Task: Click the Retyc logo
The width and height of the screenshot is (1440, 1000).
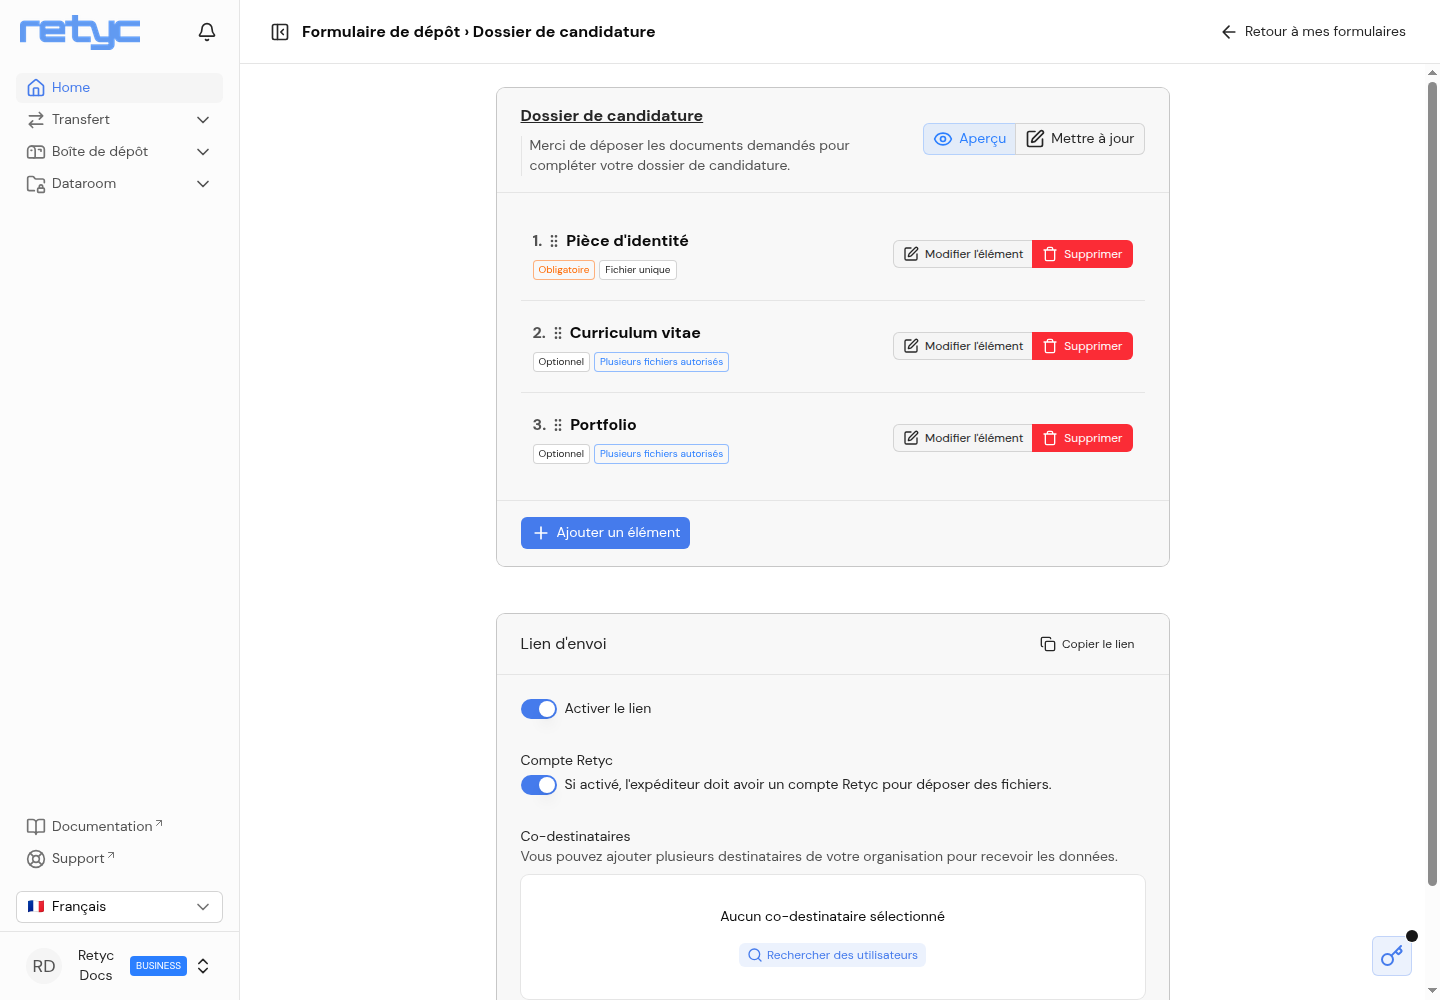Action: pyautogui.click(x=80, y=32)
